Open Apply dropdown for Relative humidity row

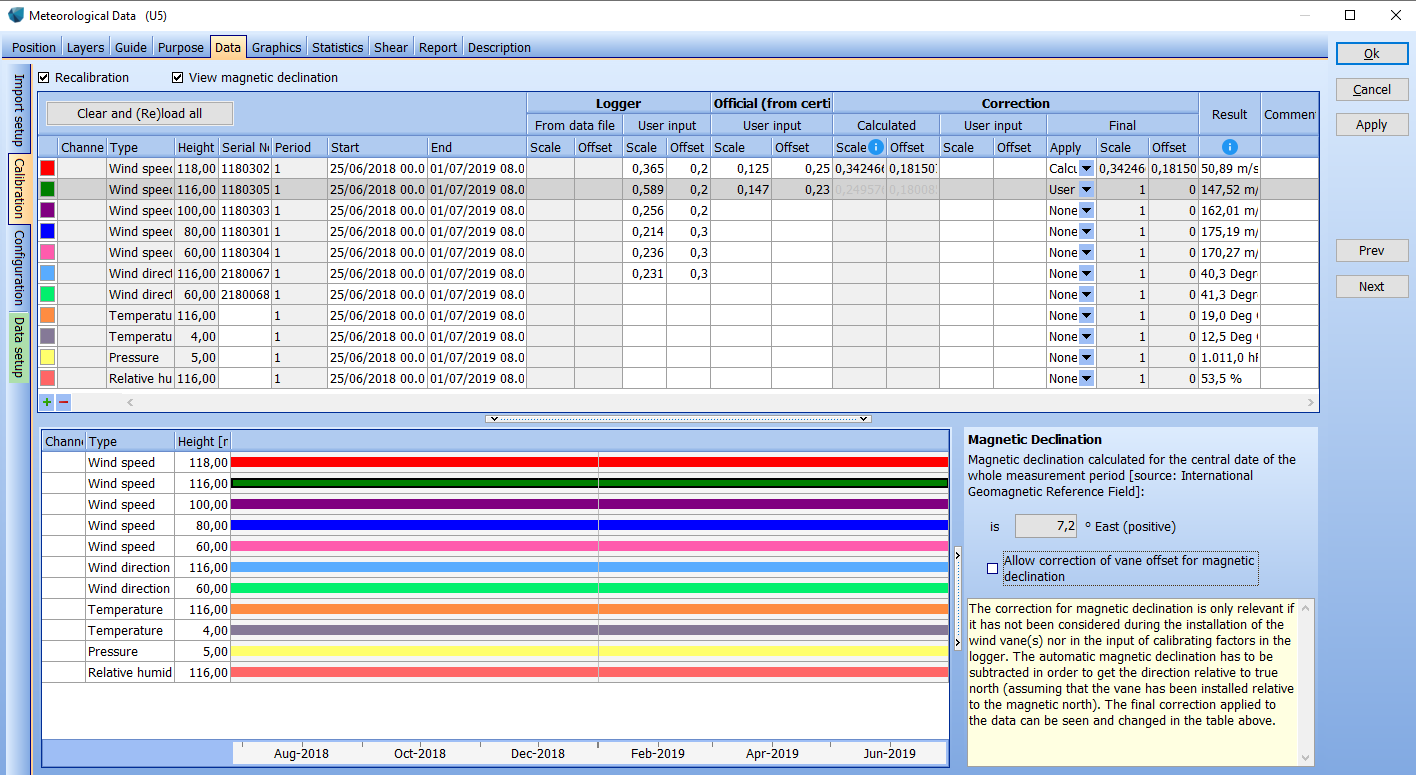[x=1086, y=379]
